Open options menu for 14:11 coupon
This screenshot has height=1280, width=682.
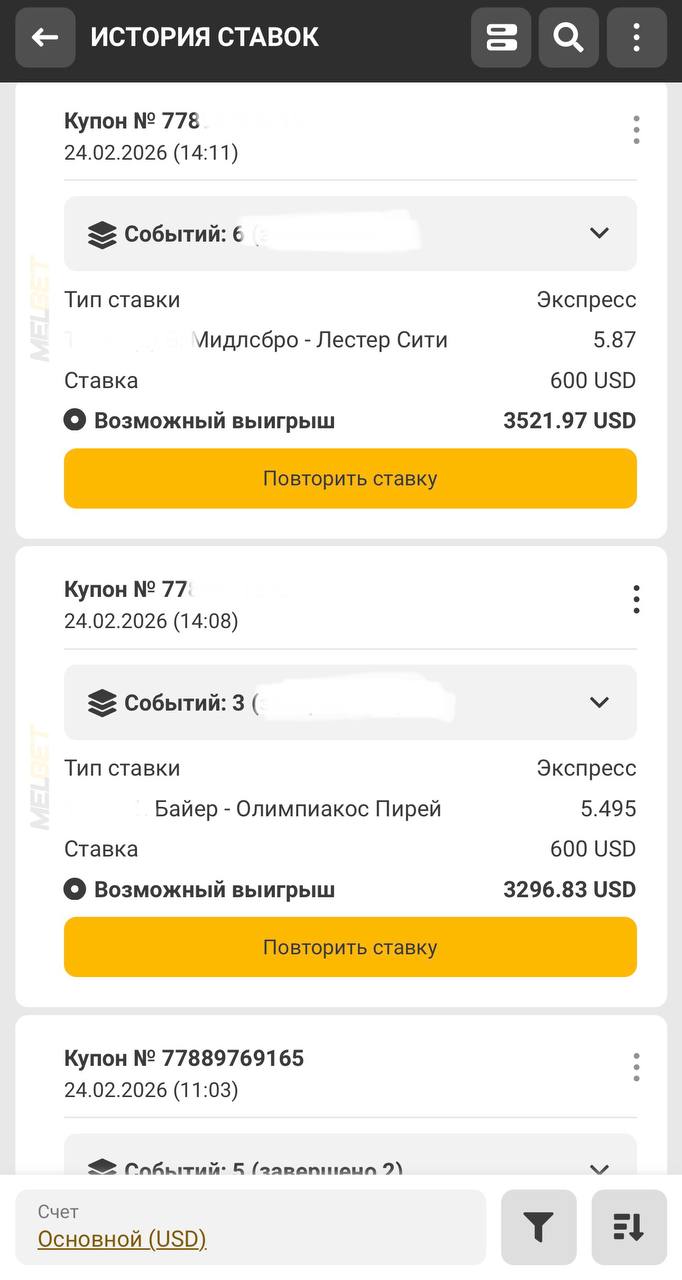[x=636, y=130]
